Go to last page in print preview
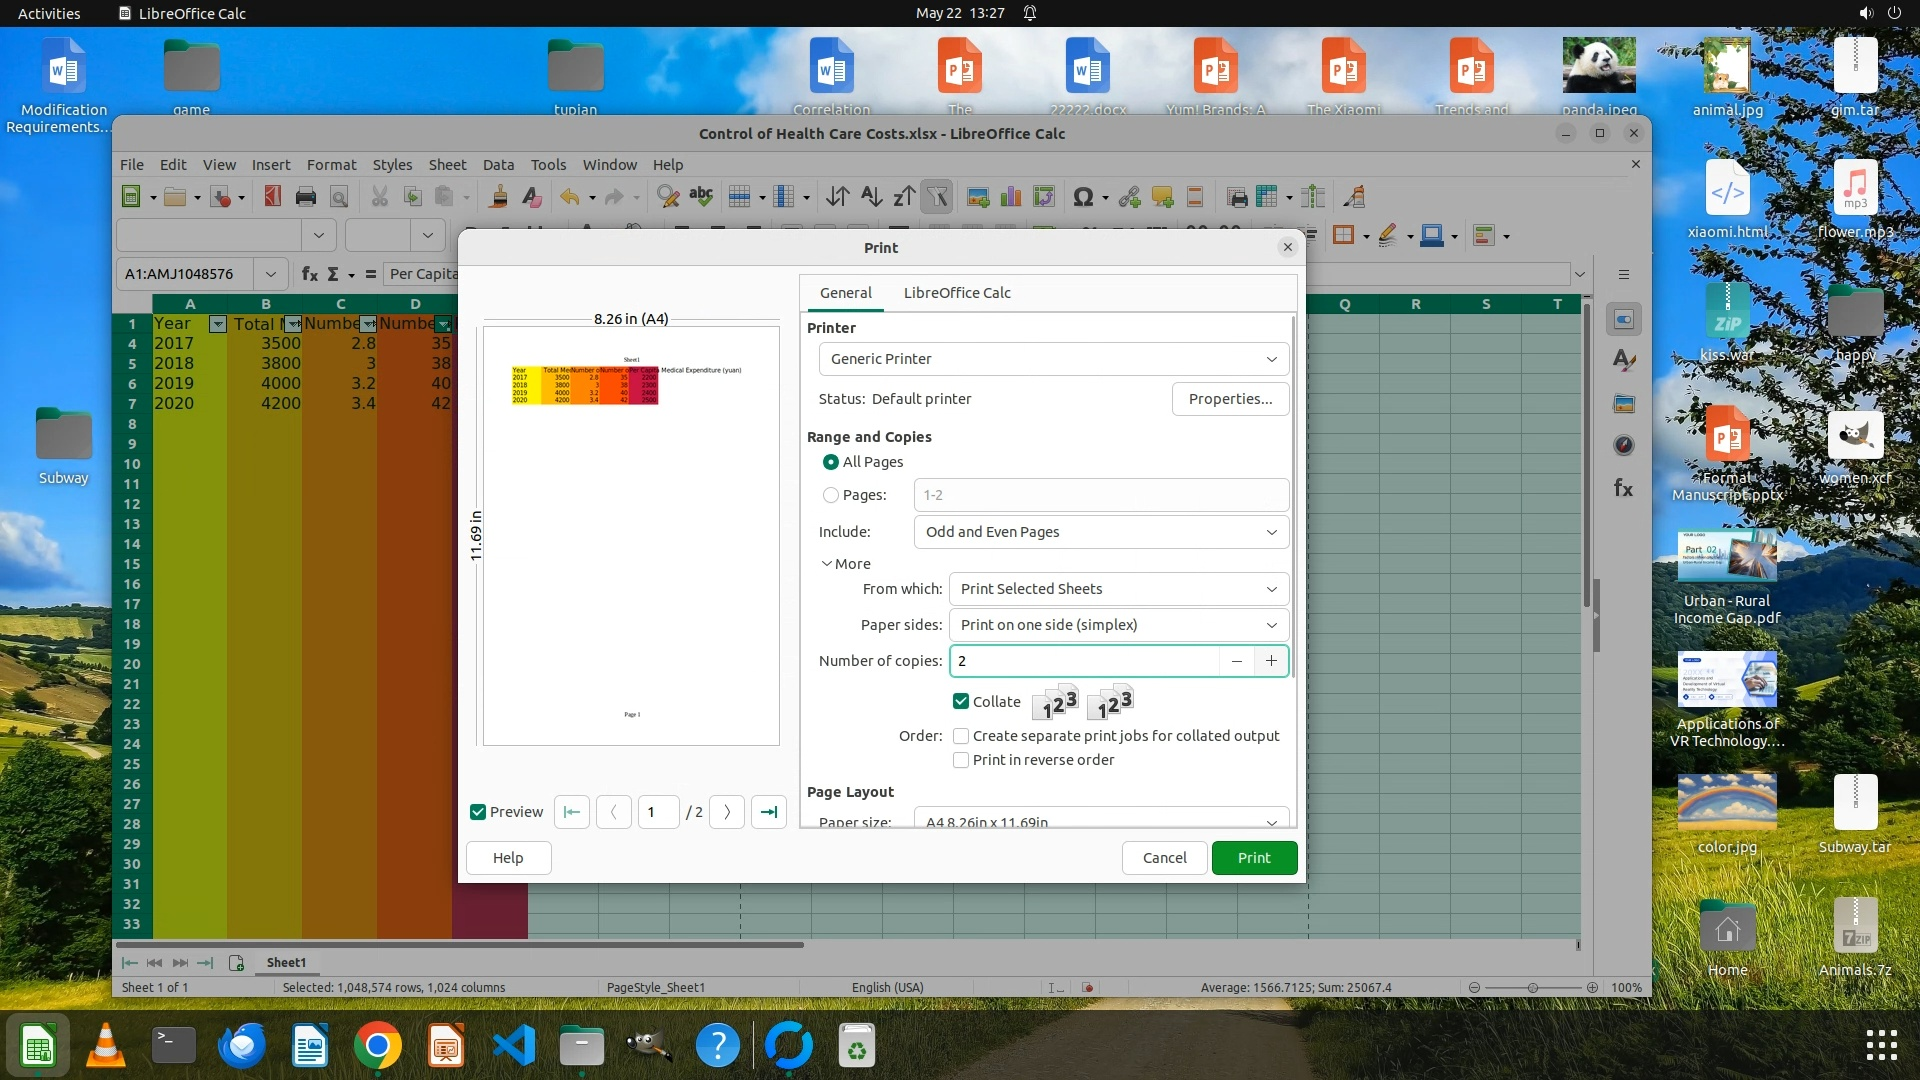Image resolution: width=1920 pixels, height=1080 pixels. pos(768,812)
